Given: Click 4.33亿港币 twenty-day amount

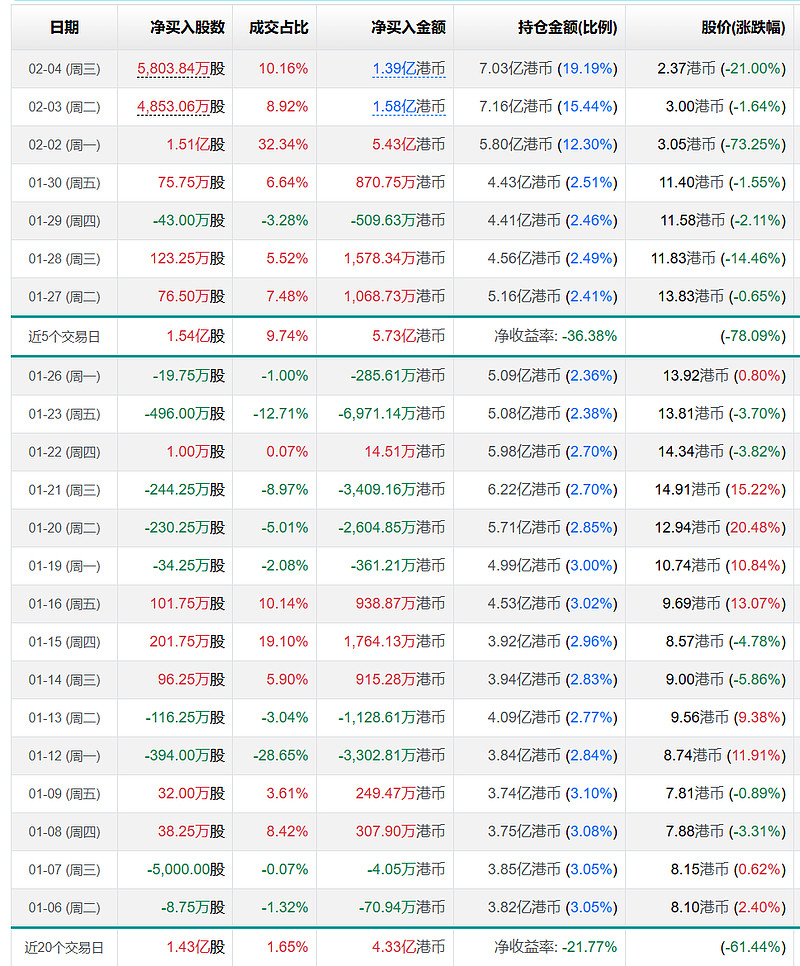Looking at the screenshot, I should coord(408,948).
